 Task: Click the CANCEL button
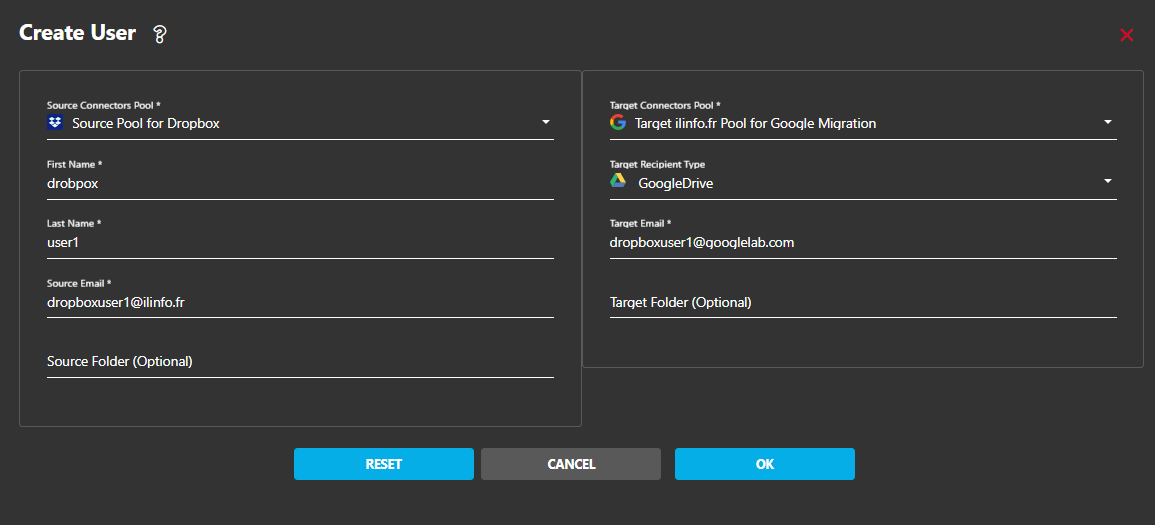[x=571, y=464]
